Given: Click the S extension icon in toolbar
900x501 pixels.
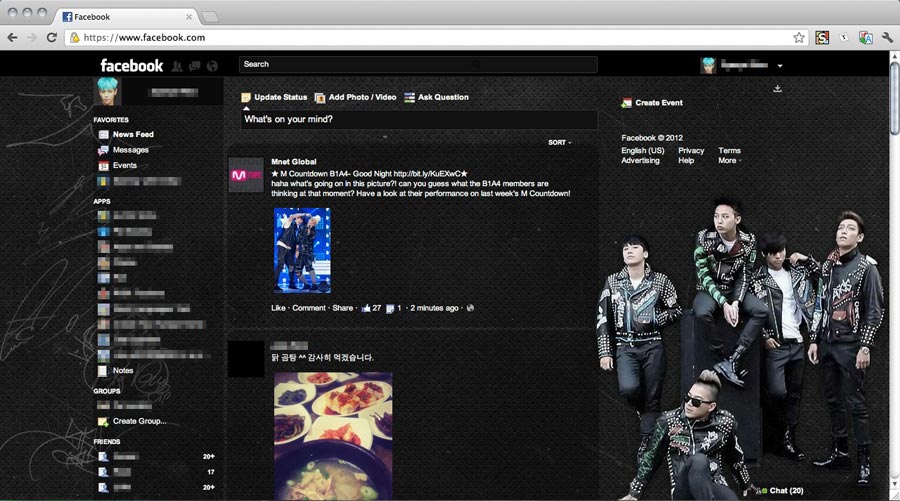Looking at the screenshot, I should coord(822,37).
